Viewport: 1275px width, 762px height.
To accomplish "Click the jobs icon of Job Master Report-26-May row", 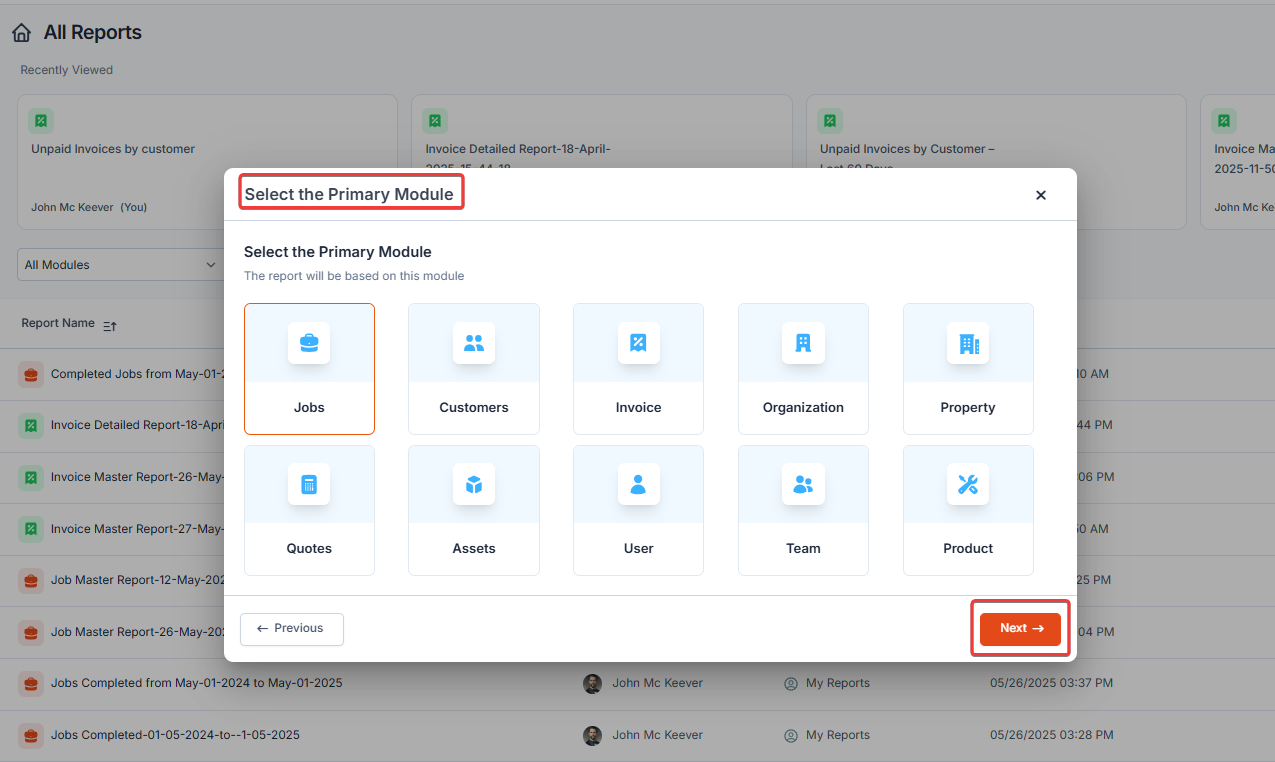I will (31, 632).
